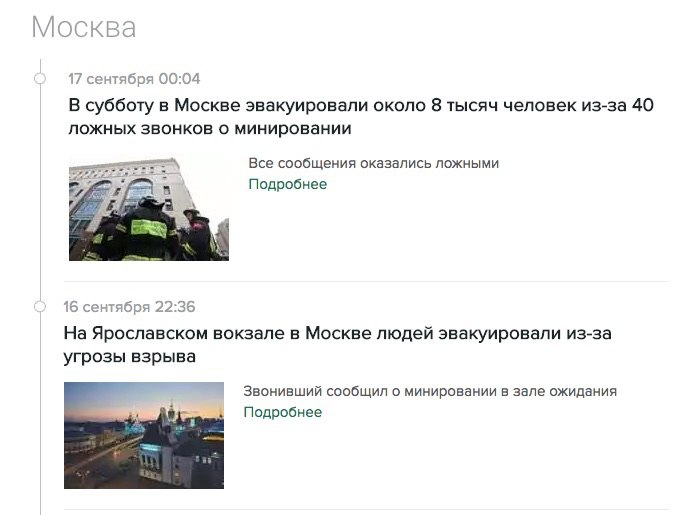This screenshot has height=515, width=689.
Task: Click Подробнее under Звонивший сообщил о минировании
Action: (283, 412)
